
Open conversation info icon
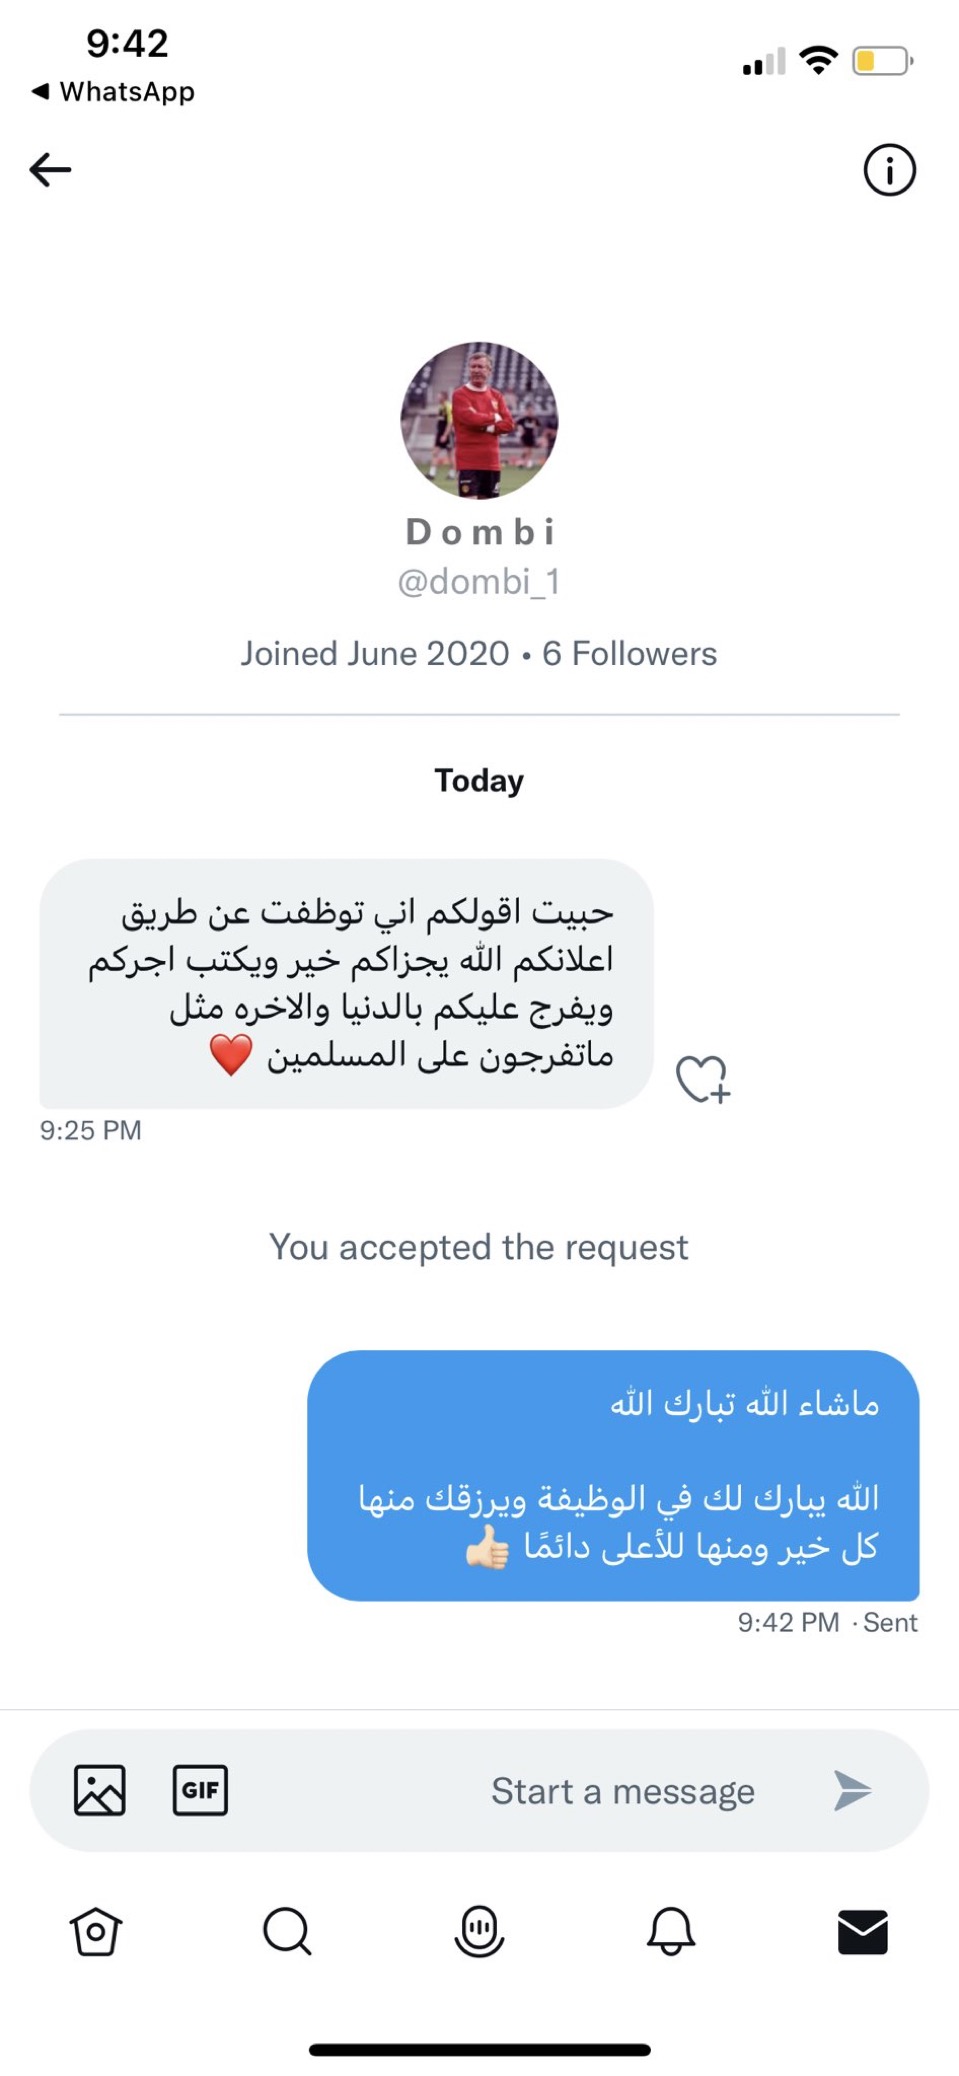888,170
